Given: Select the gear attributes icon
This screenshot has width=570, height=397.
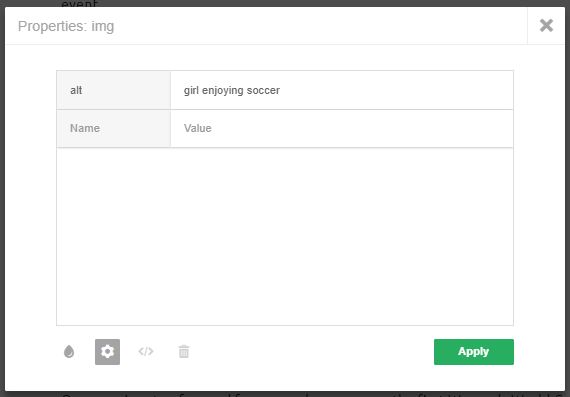Looking at the screenshot, I should (x=108, y=352).
